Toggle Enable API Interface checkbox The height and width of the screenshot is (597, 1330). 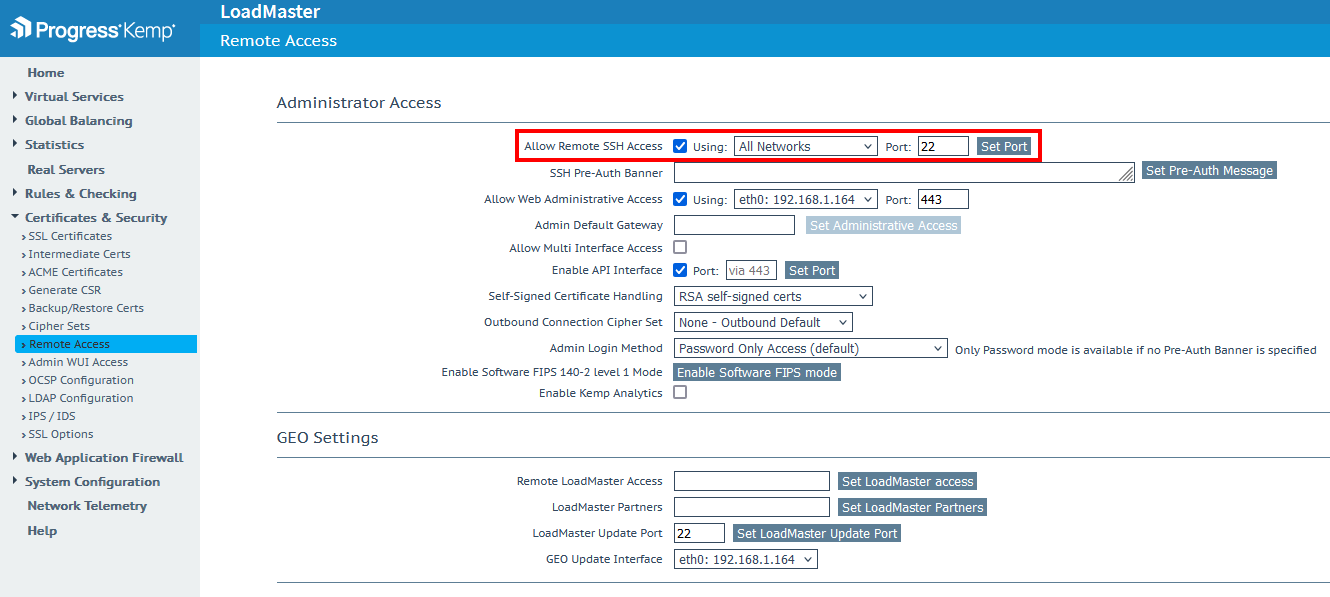click(680, 270)
